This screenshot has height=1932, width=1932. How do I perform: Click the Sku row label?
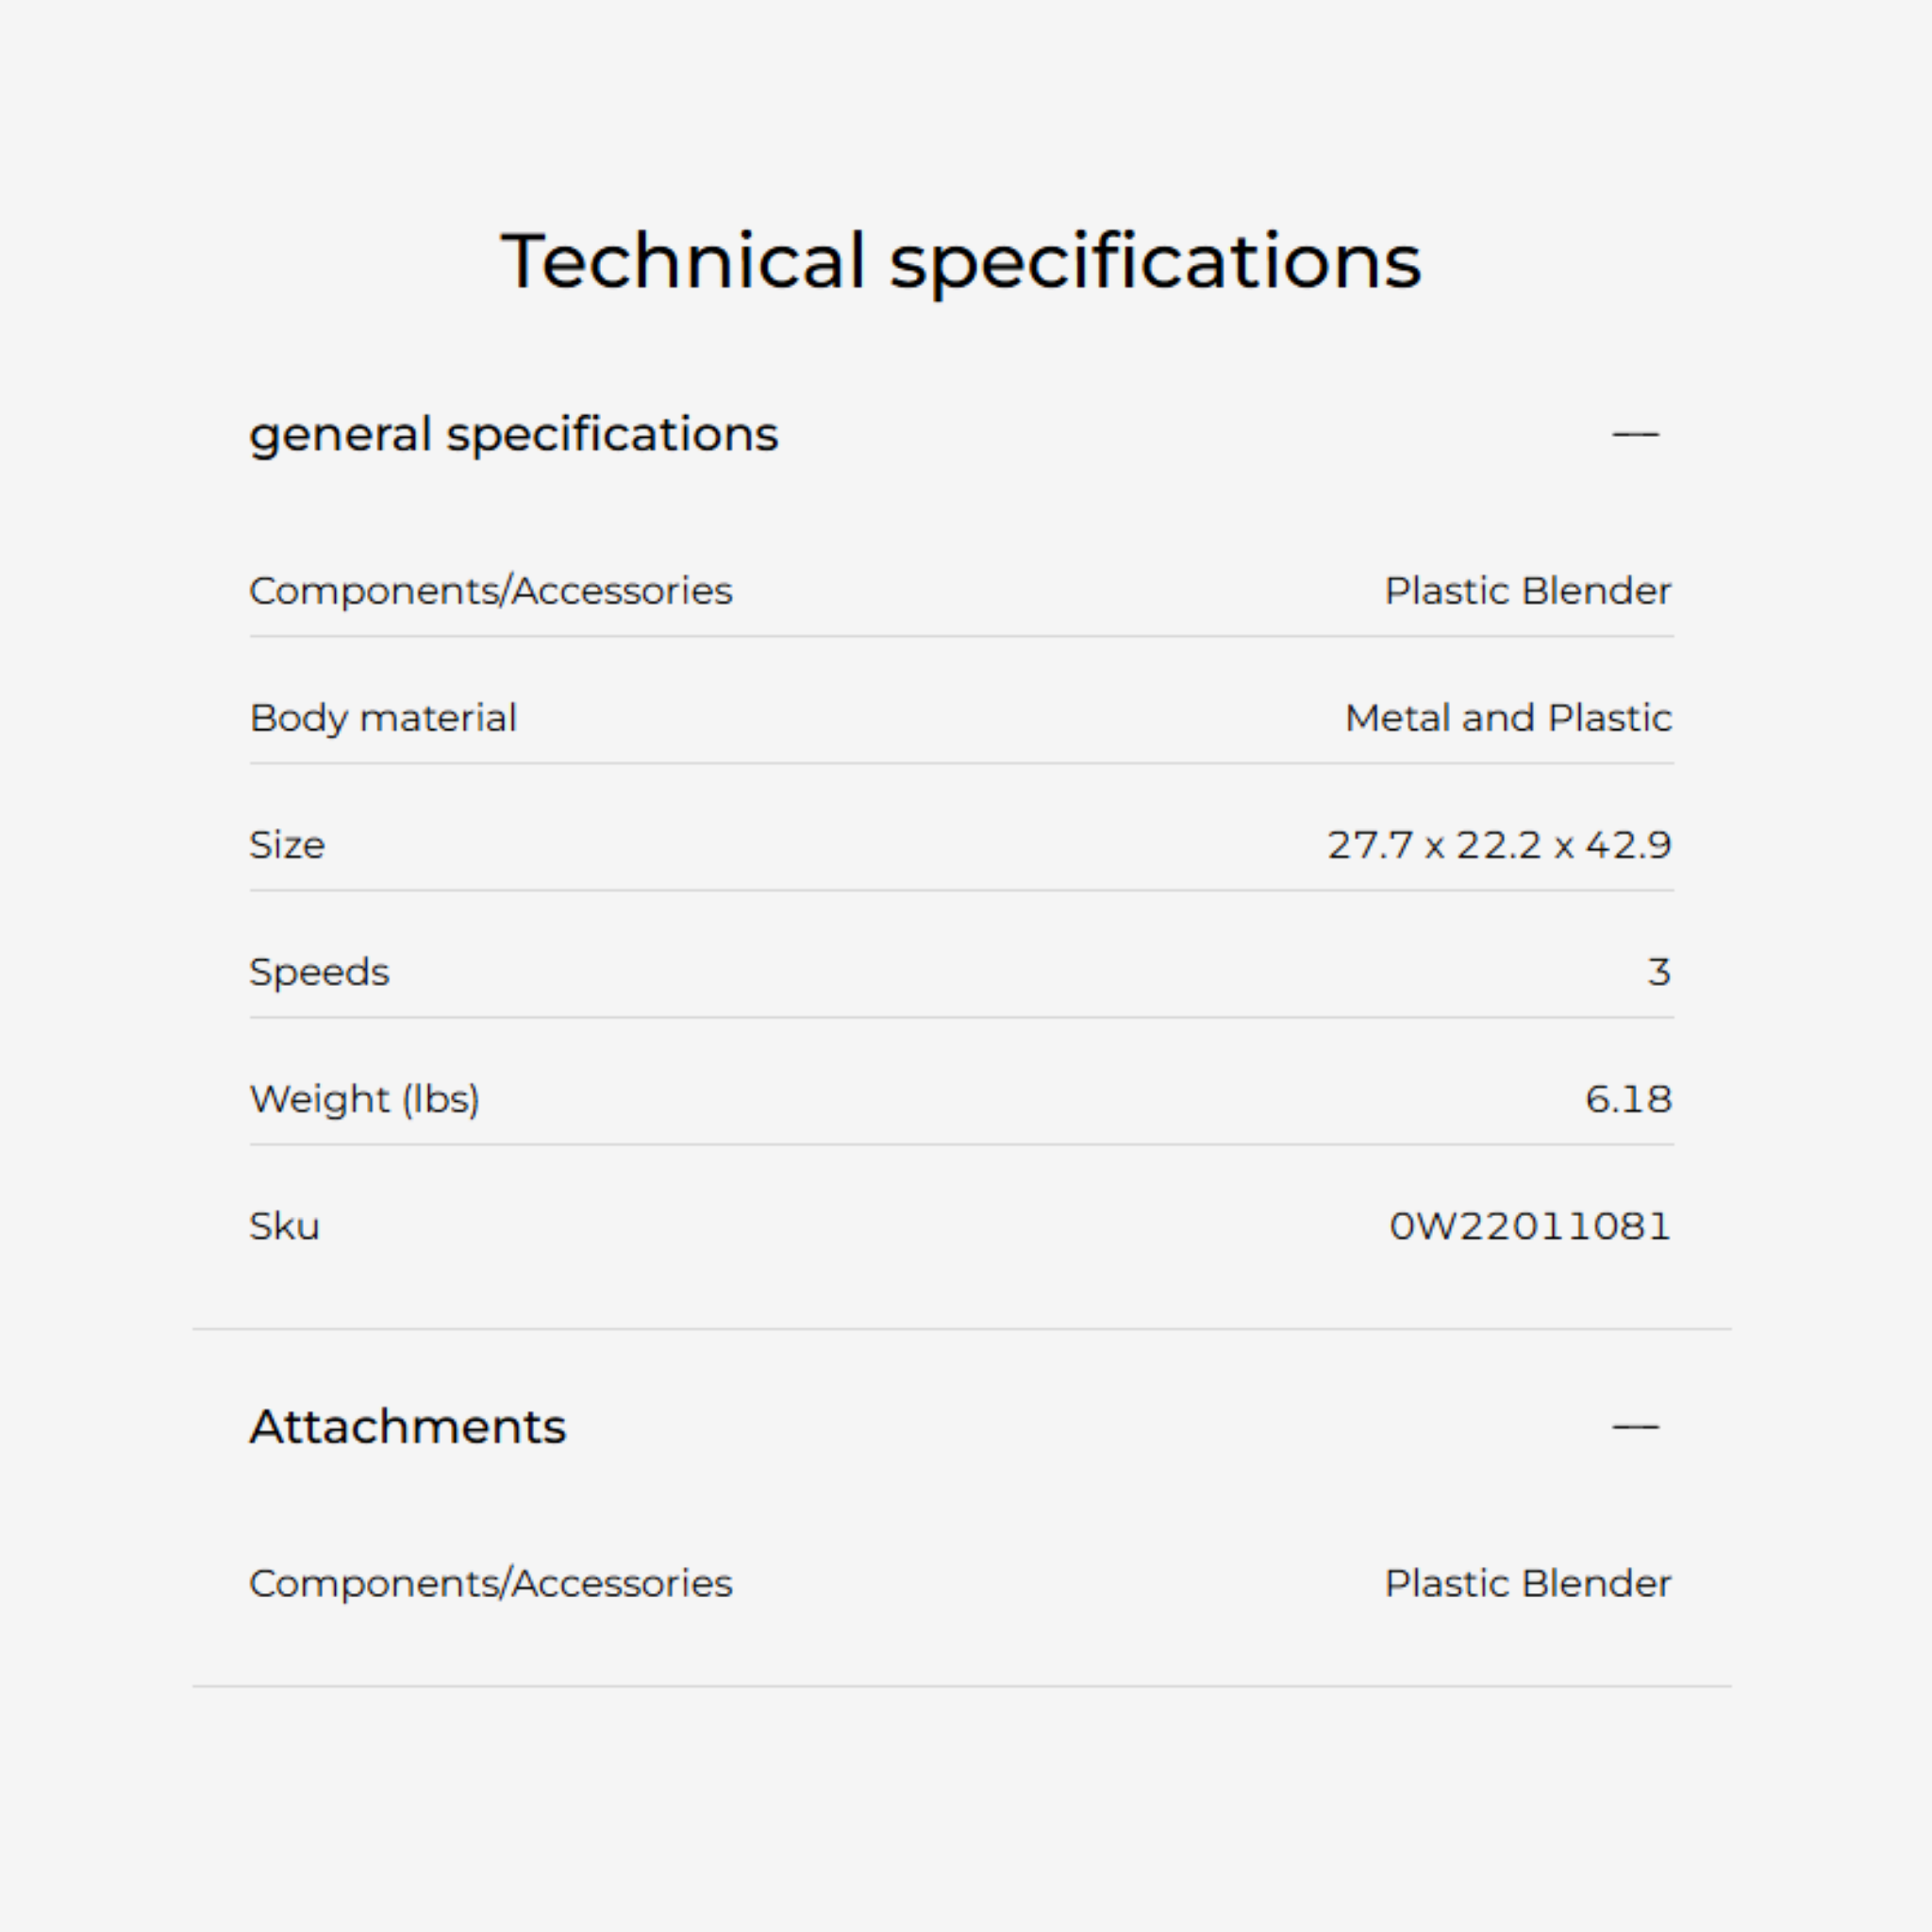(284, 1226)
